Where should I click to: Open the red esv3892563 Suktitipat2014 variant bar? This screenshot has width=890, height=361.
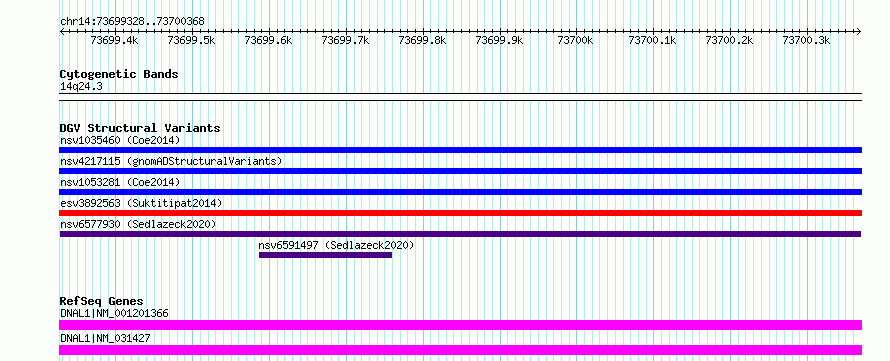click(460, 213)
